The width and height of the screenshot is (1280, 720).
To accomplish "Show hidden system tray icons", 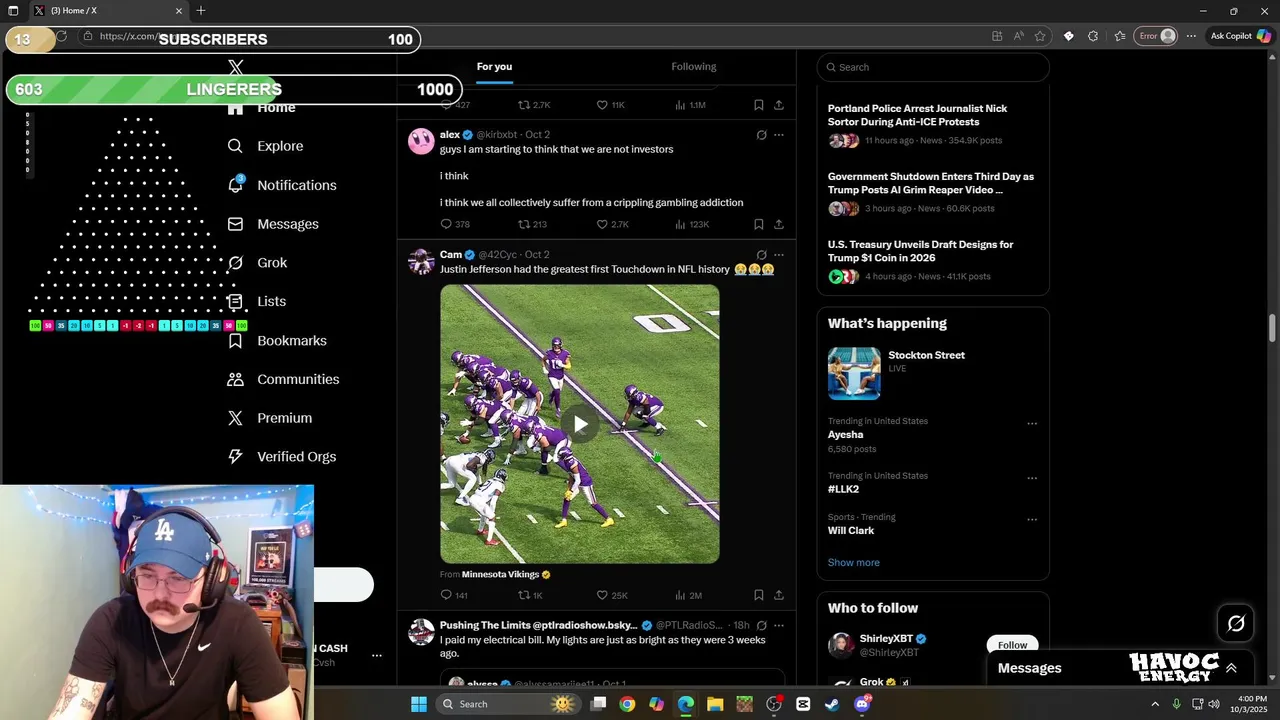I will 1155,704.
